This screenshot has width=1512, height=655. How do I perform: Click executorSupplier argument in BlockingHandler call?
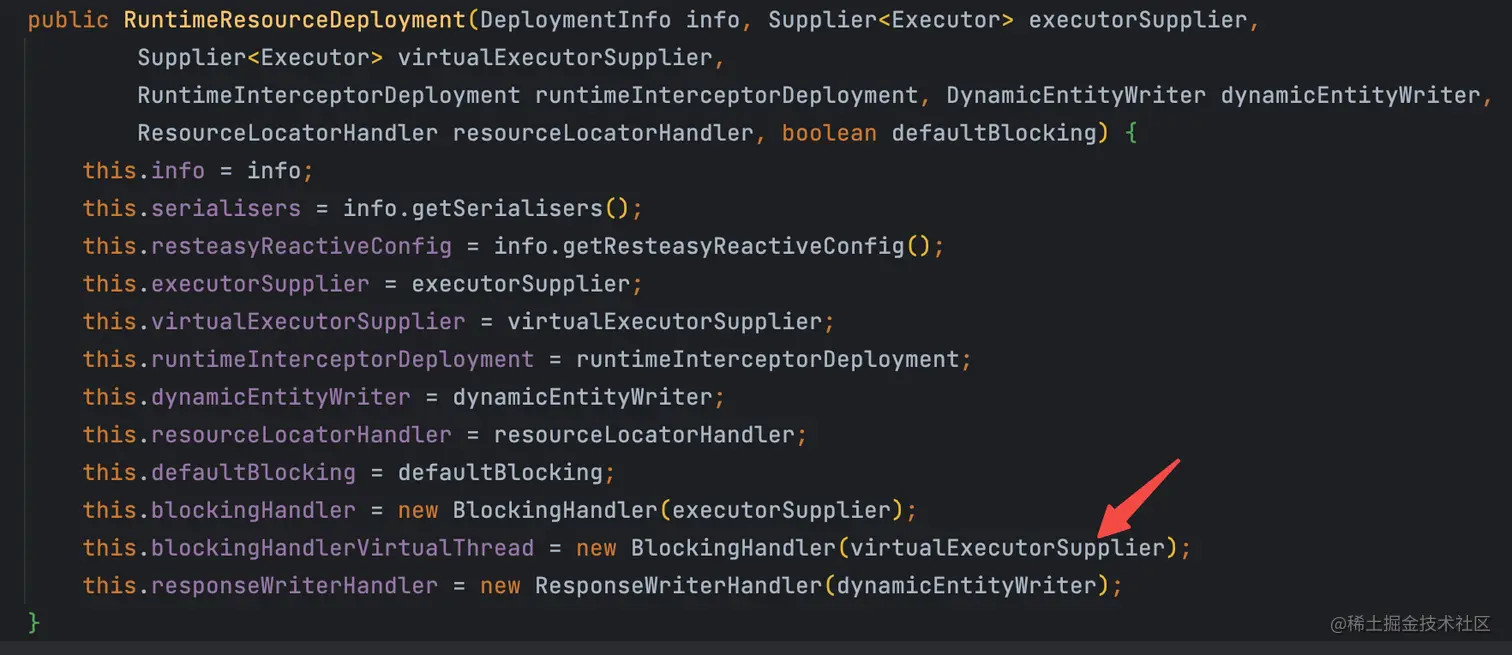tap(782, 510)
